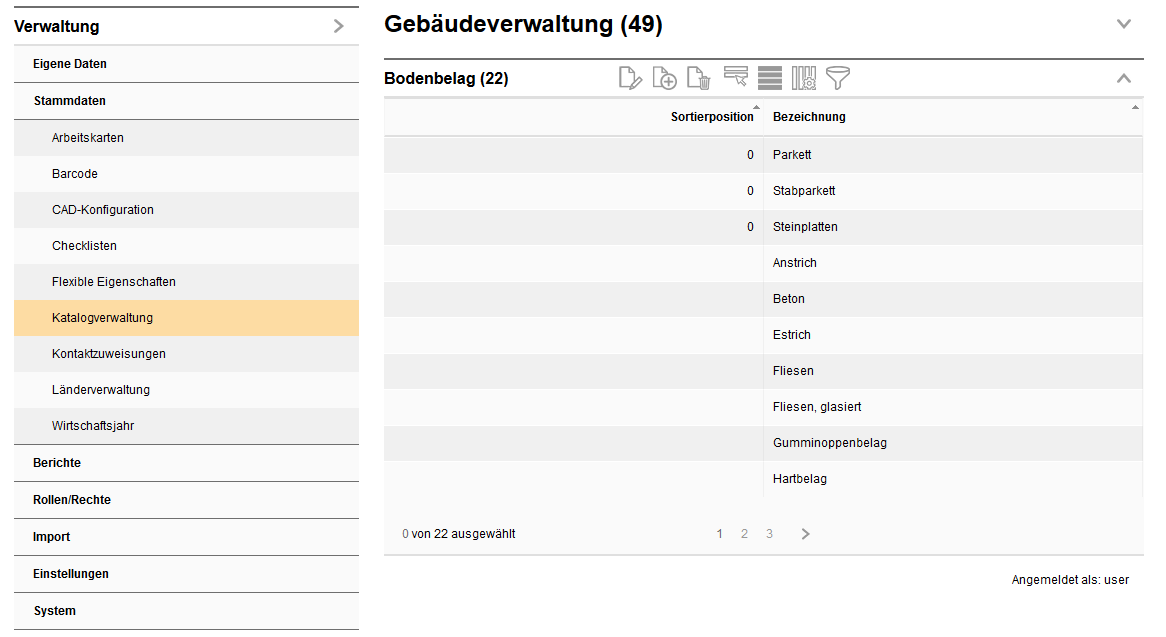Collapse the Bodenbelag section
Image resolution: width=1166 pixels, height=637 pixels.
[1123, 78]
